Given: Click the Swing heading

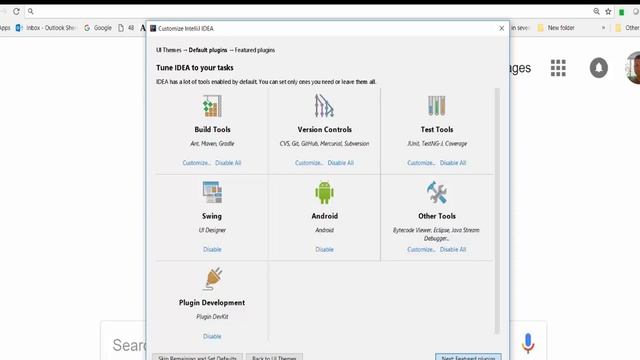Looking at the screenshot, I should pos(212,216).
